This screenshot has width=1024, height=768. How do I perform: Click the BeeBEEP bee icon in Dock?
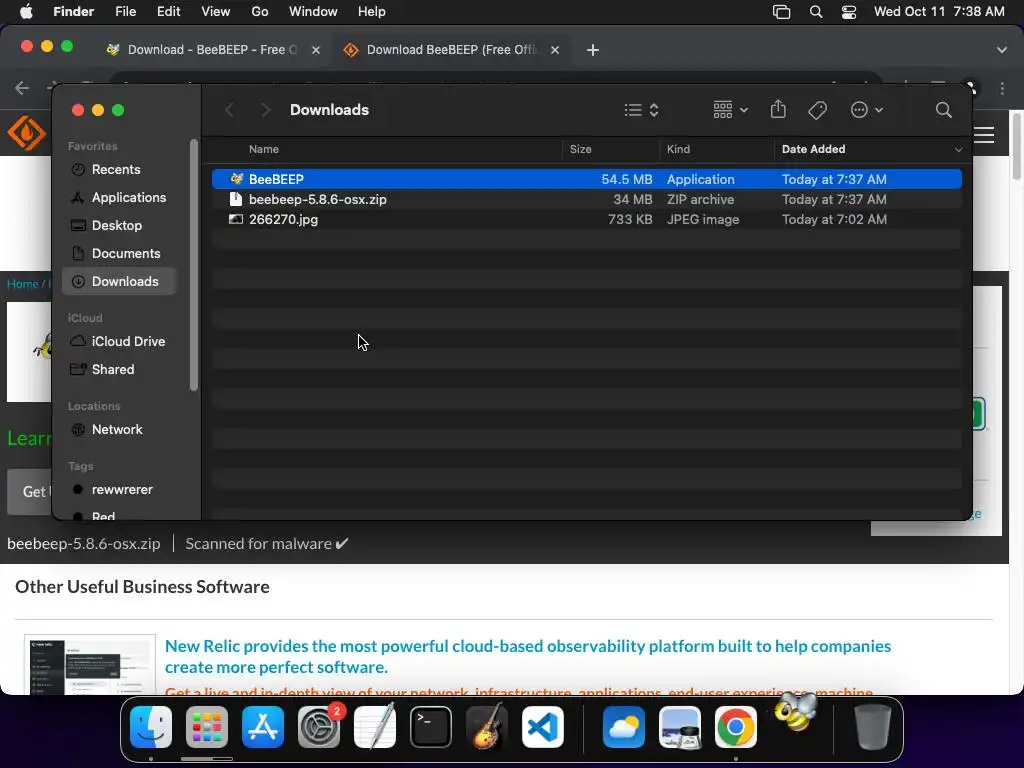click(796, 712)
